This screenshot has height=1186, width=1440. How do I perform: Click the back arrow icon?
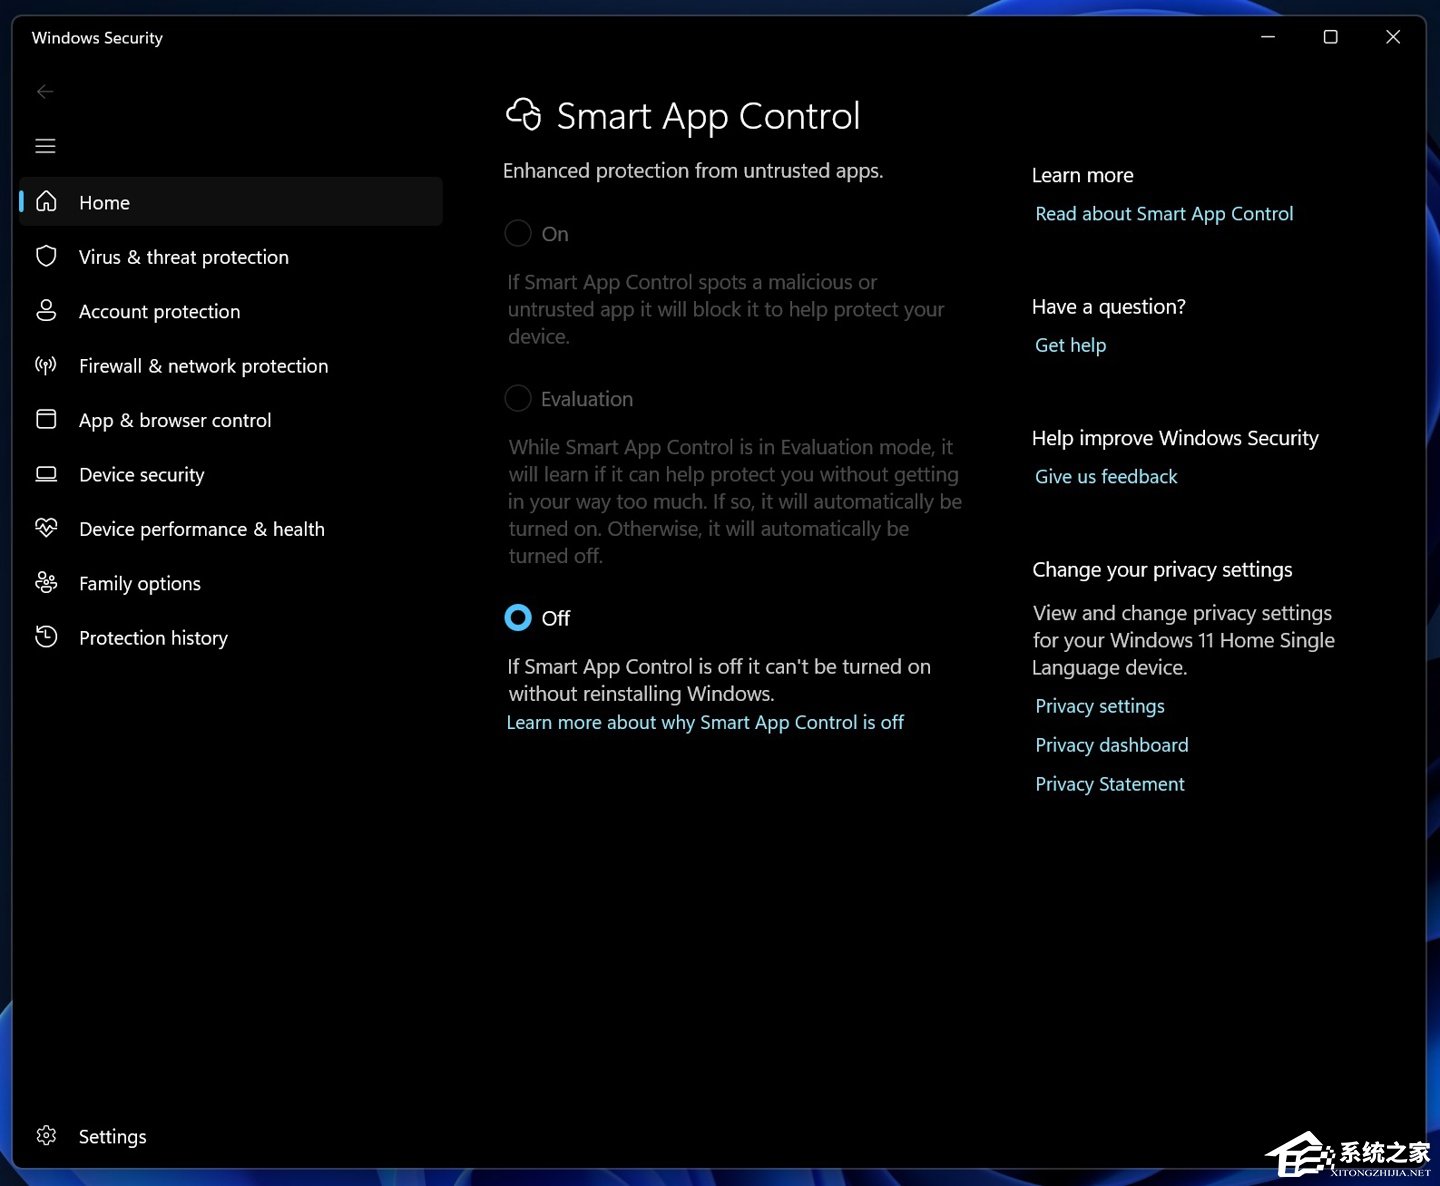click(x=45, y=92)
